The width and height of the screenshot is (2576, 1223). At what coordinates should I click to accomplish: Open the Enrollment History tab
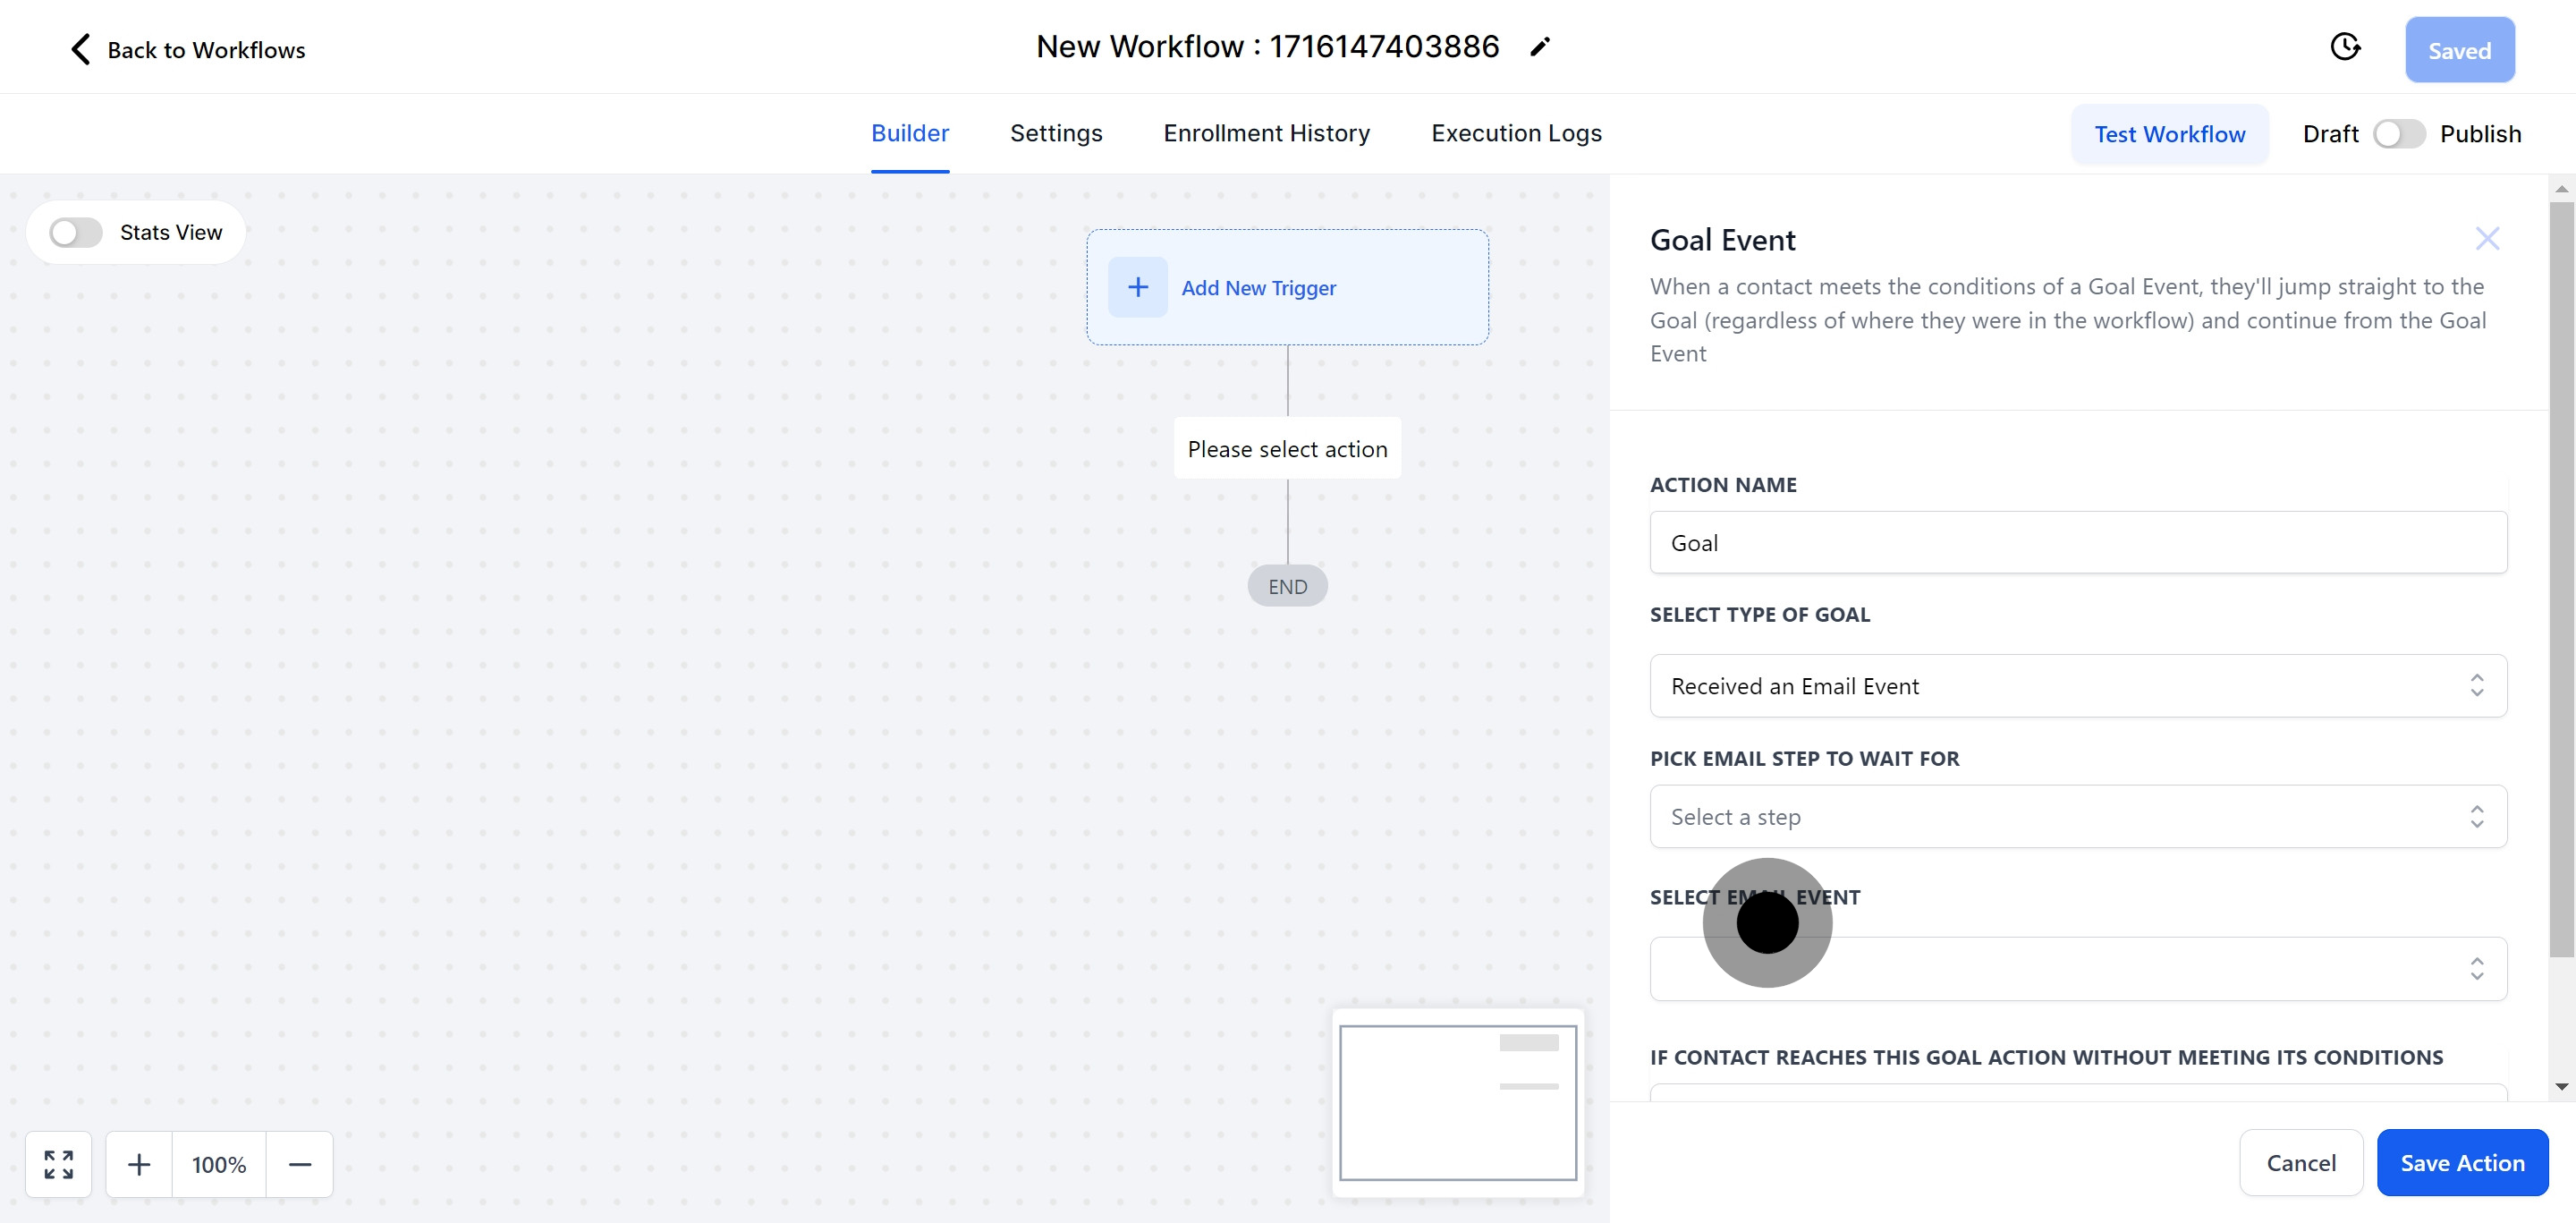[1266, 134]
